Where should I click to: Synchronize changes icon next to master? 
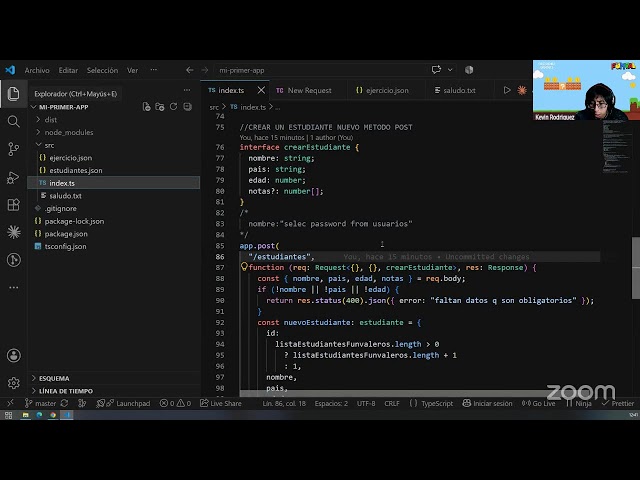pyautogui.click(x=64, y=403)
